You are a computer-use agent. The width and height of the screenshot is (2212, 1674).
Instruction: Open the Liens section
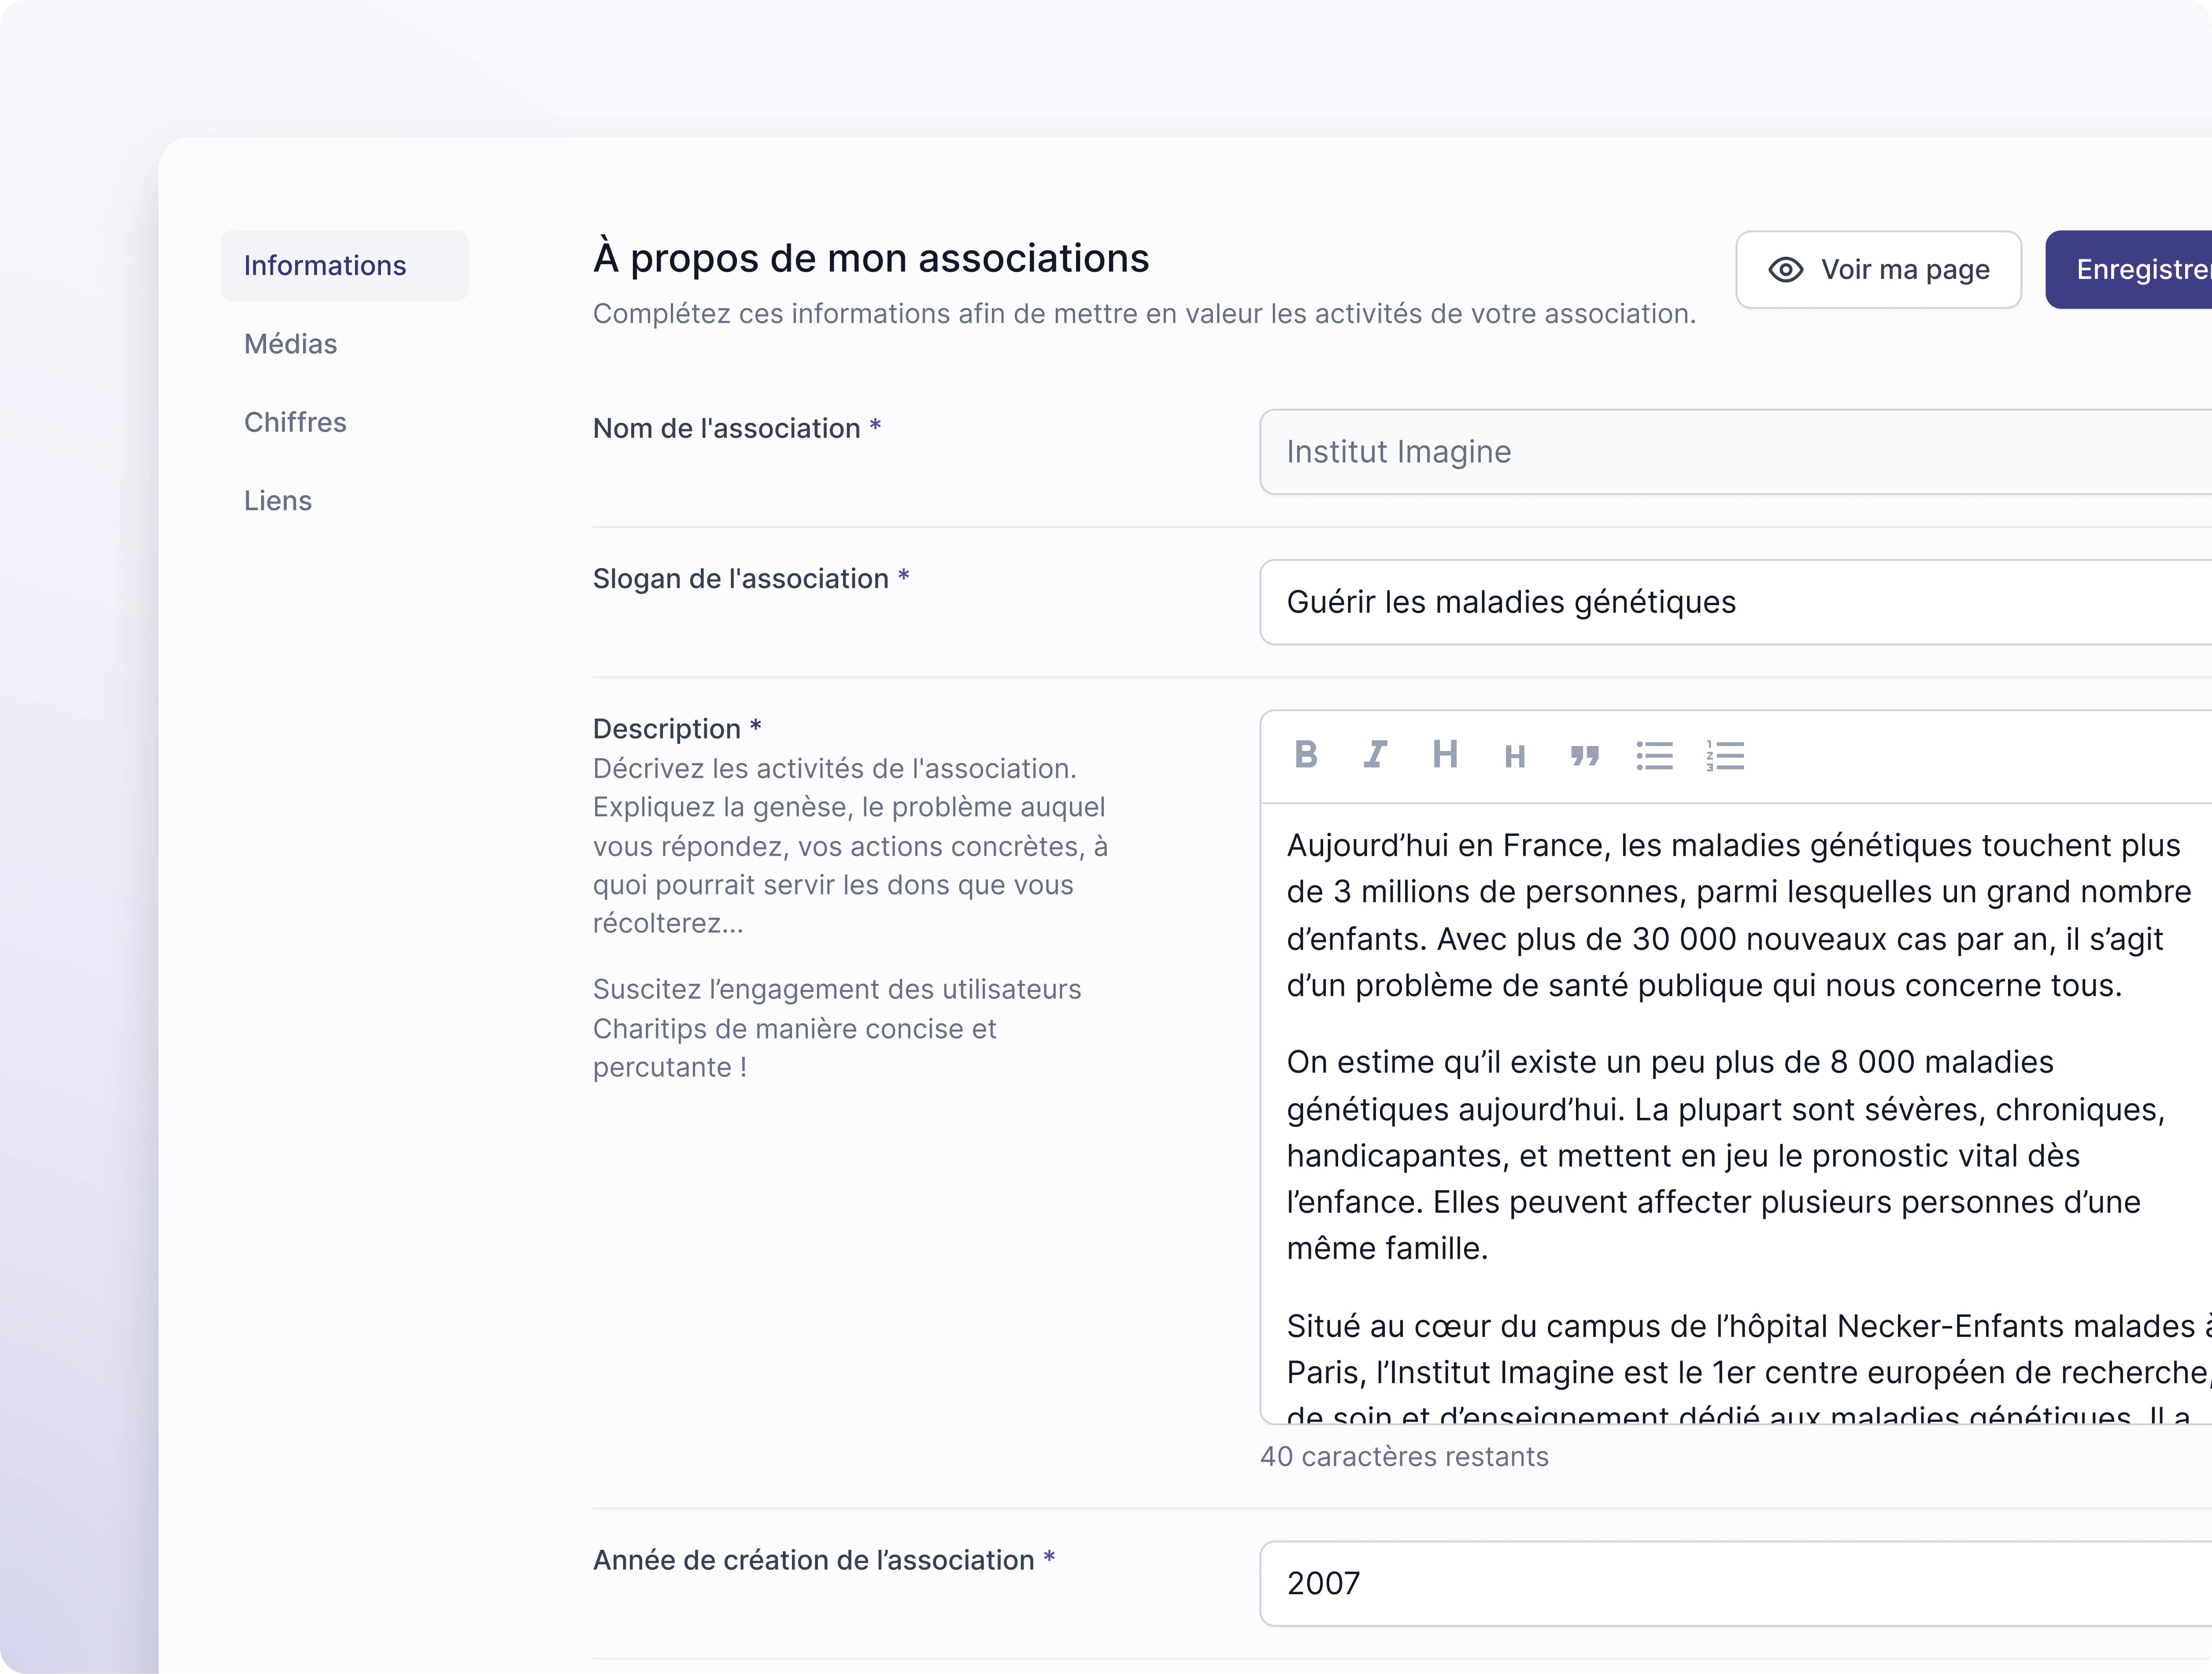point(278,500)
